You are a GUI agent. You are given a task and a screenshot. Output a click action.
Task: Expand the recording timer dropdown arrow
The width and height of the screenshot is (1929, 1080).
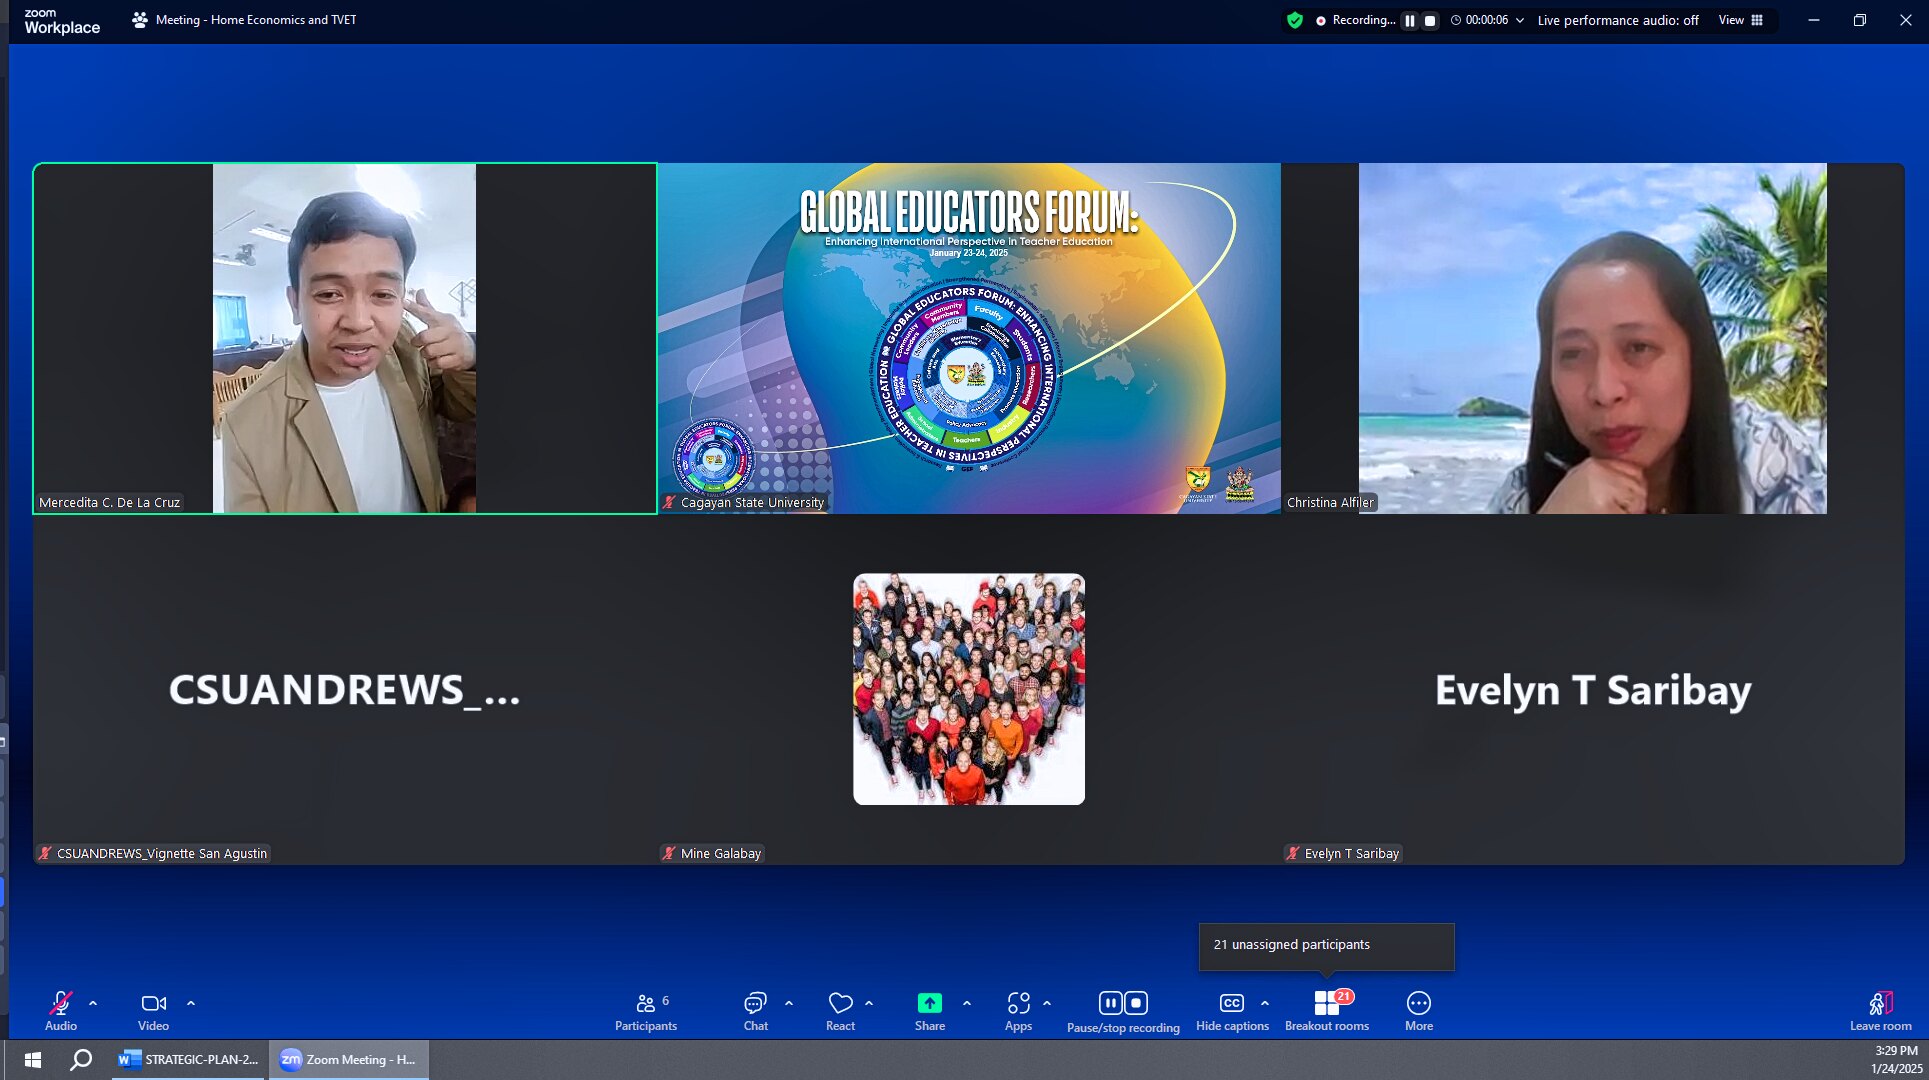[1520, 20]
